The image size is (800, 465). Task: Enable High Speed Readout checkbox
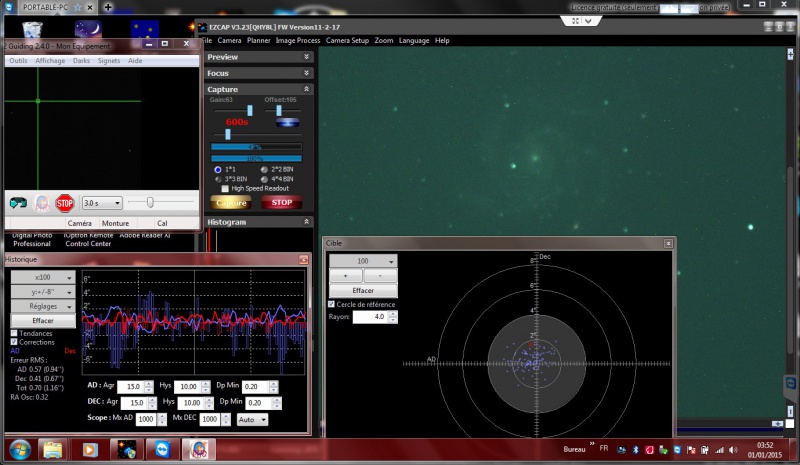point(225,188)
